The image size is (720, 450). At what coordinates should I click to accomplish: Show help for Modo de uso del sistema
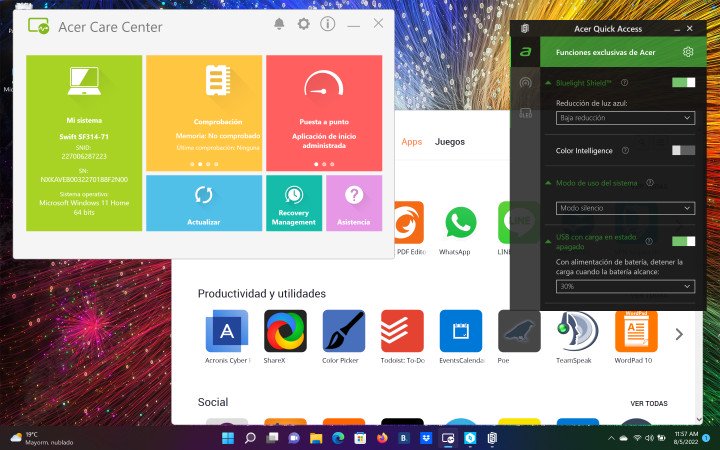(650, 182)
